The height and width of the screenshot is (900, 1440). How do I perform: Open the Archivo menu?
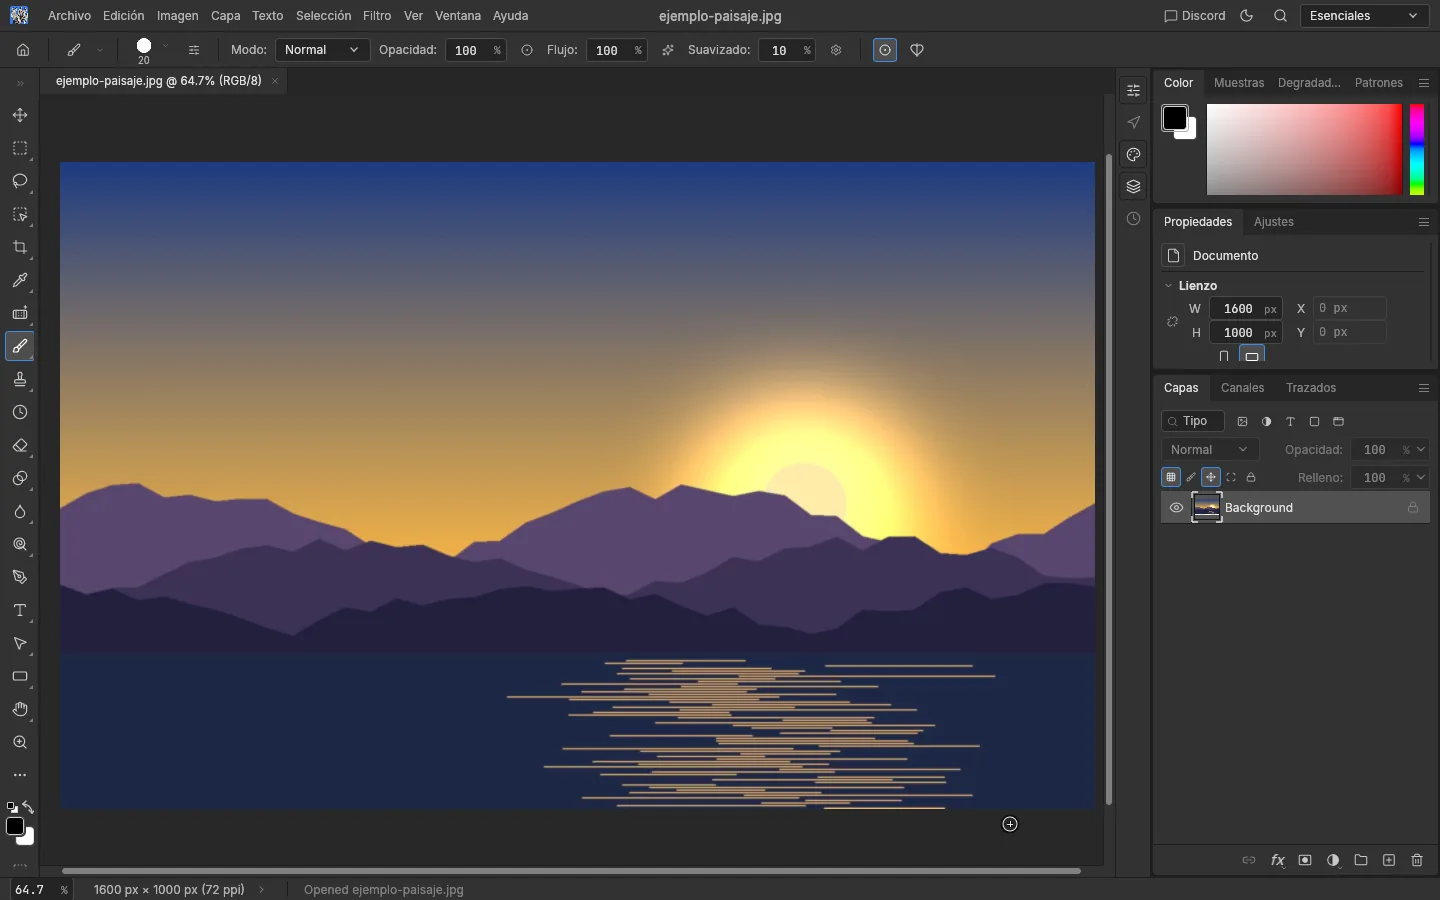point(69,16)
